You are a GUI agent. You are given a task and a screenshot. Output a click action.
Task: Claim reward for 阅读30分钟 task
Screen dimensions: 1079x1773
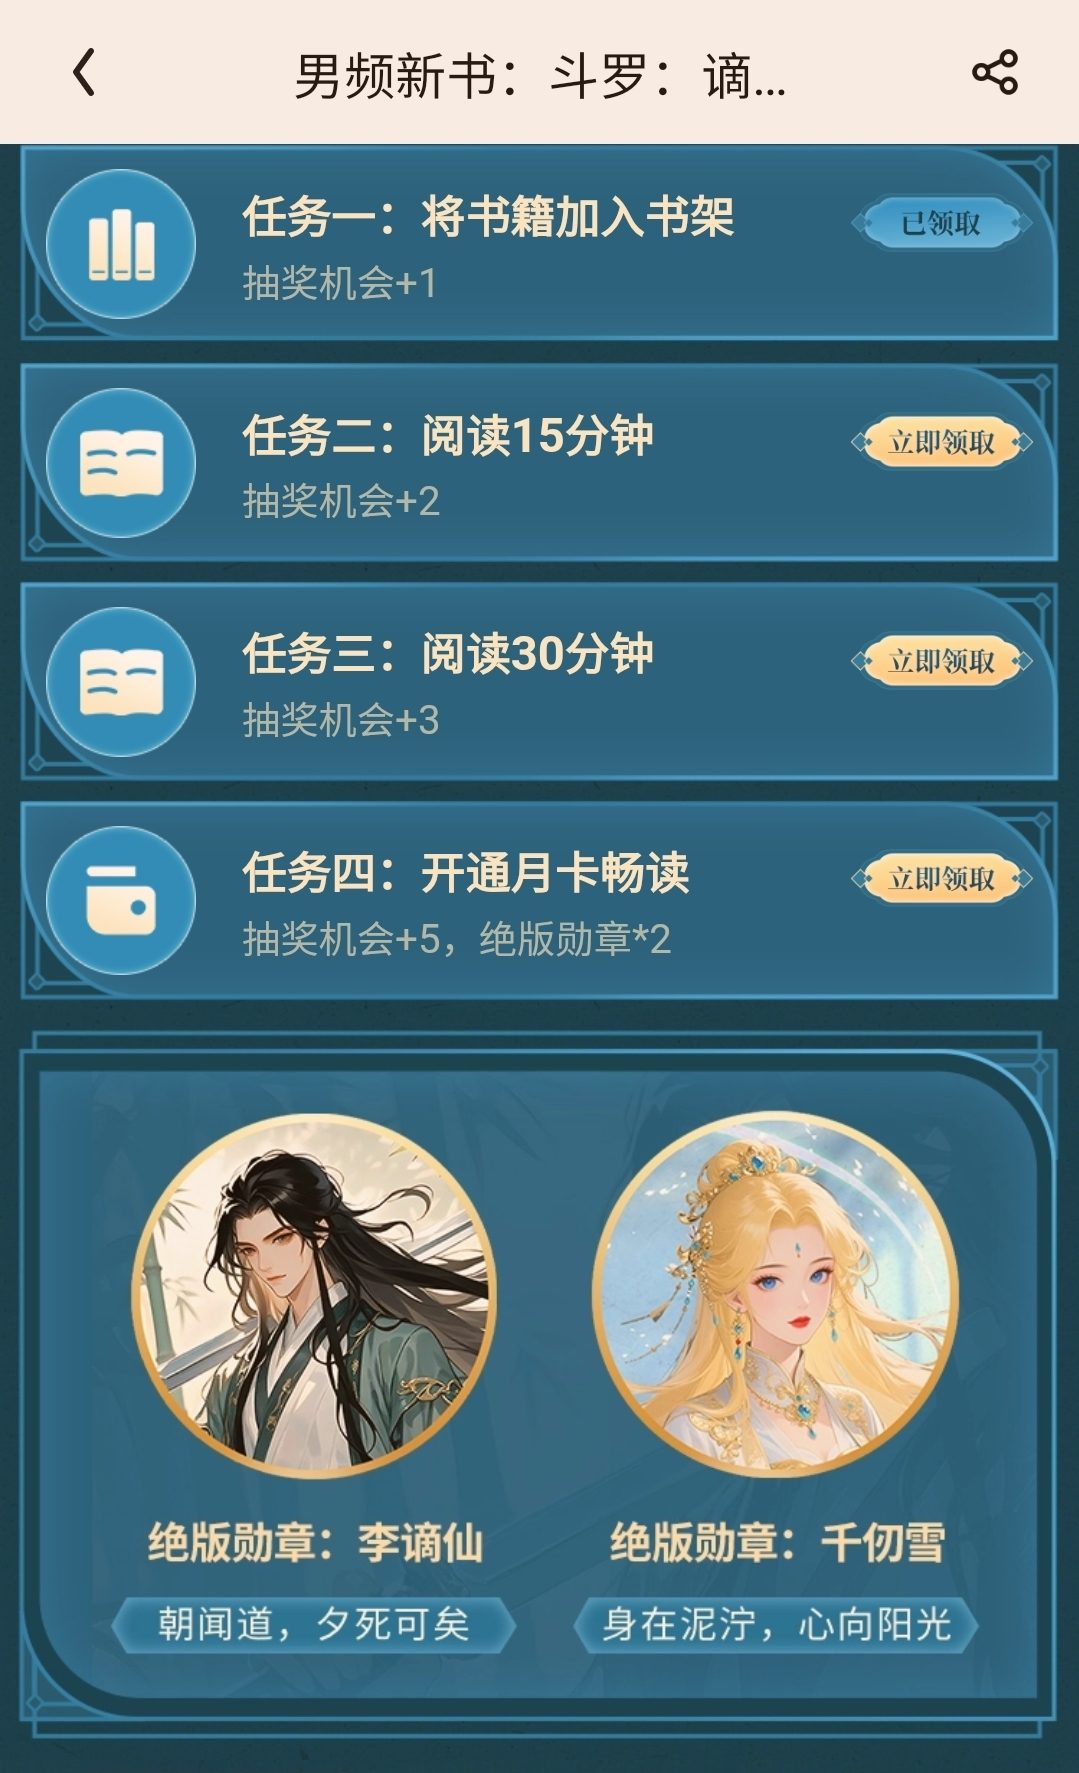point(941,661)
